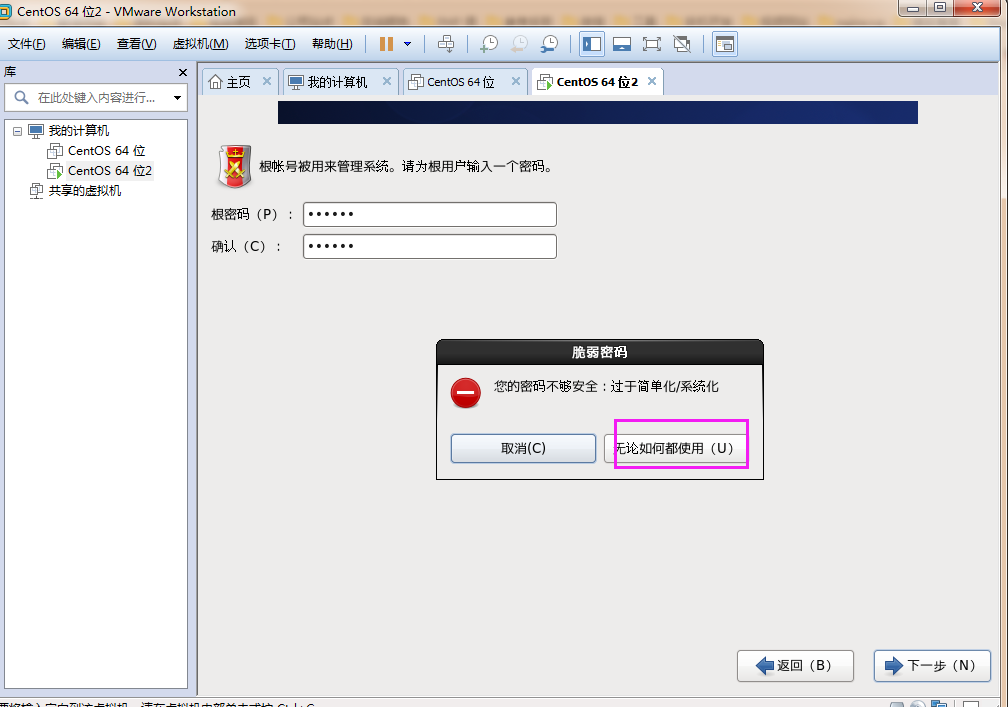Open the 编辑(E) menu
The width and height of the screenshot is (1008, 707).
(x=81, y=44)
